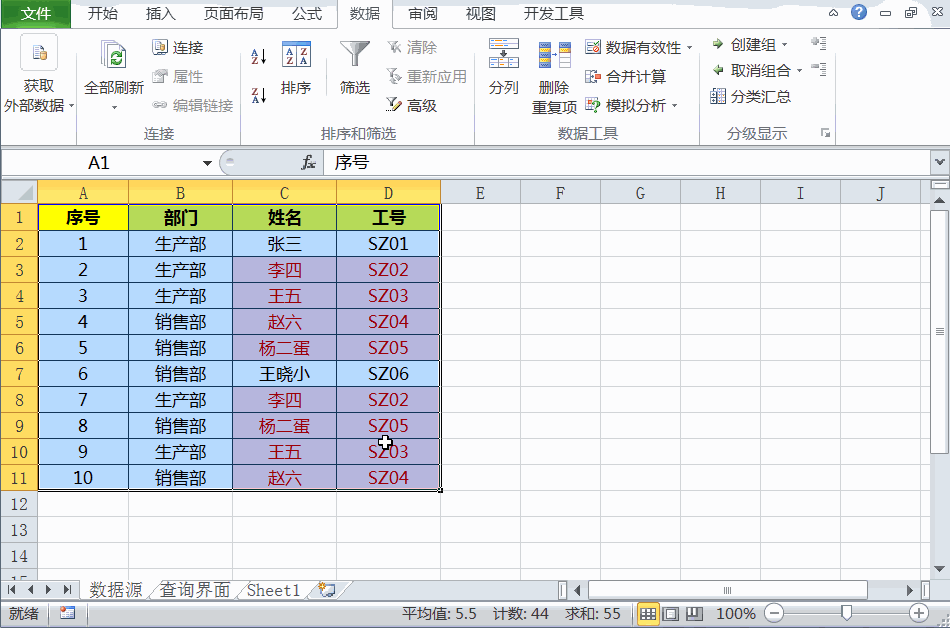This screenshot has height=628, width=950.
Task: Click the insert function fx icon
Action: [x=308, y=162]
